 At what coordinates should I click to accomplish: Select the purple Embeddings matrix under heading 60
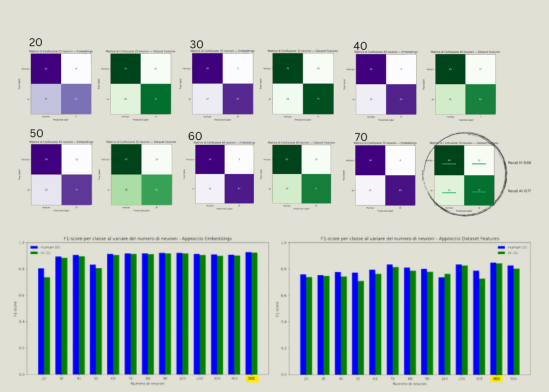click(x=224, y=174)
